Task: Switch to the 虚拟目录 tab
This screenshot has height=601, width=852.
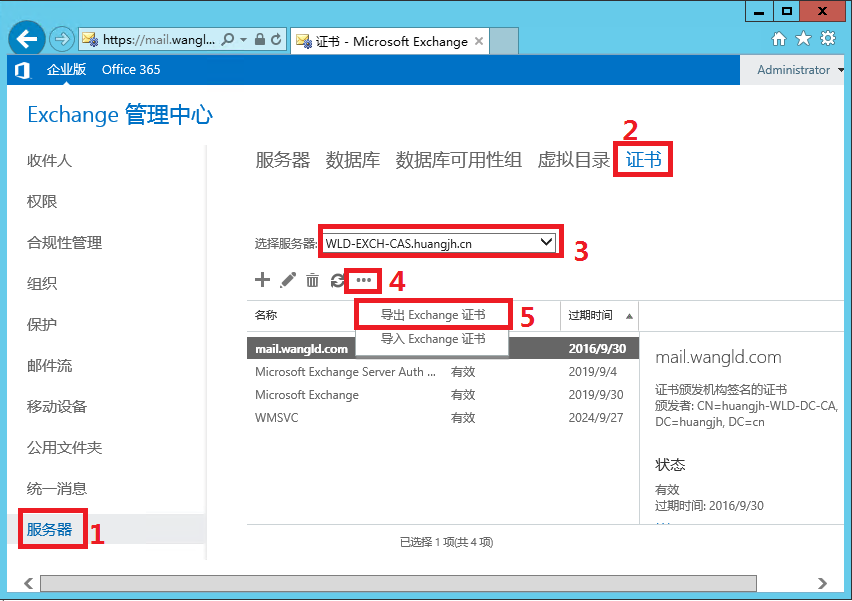Action: pos(573,160)
